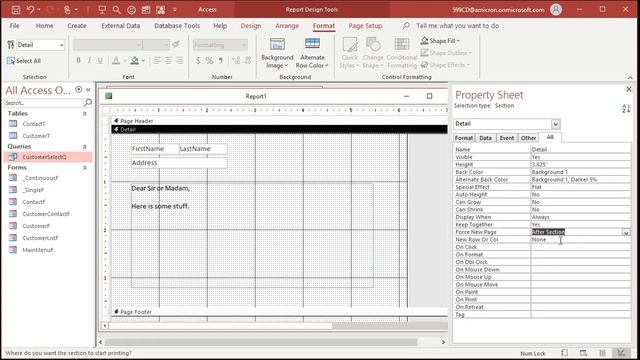This screenshot has height=360, width=640.
Task: Collapse the ribbon with the chevron arrow
Action: (630, 78)
